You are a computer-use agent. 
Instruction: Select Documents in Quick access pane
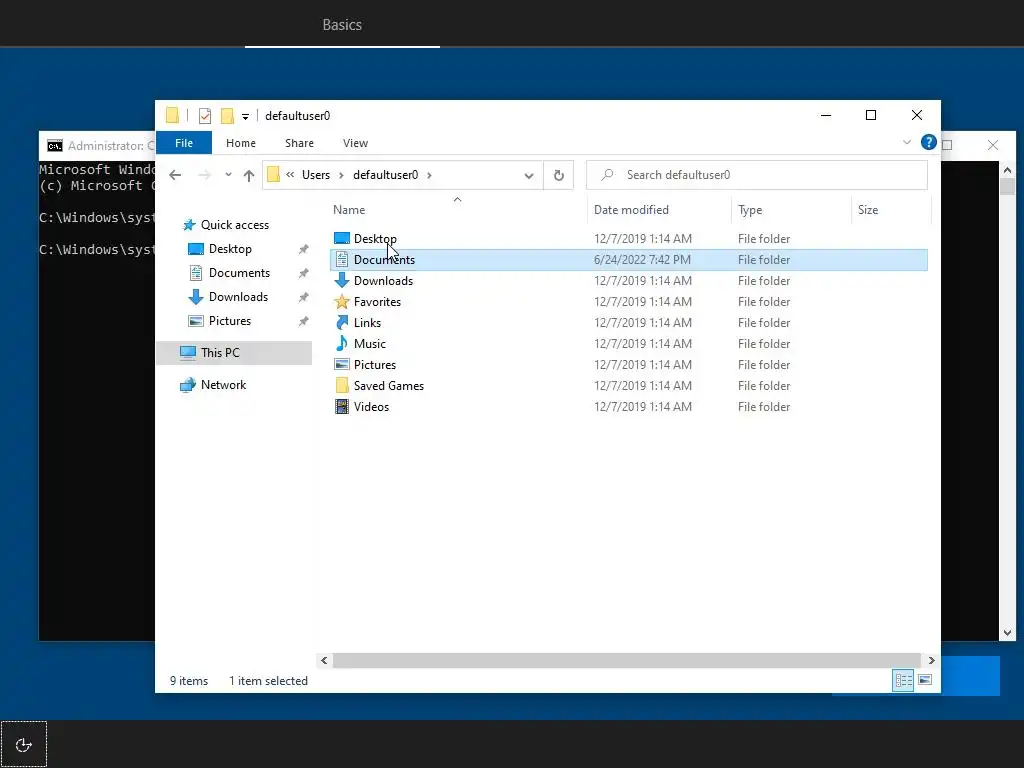239,273
